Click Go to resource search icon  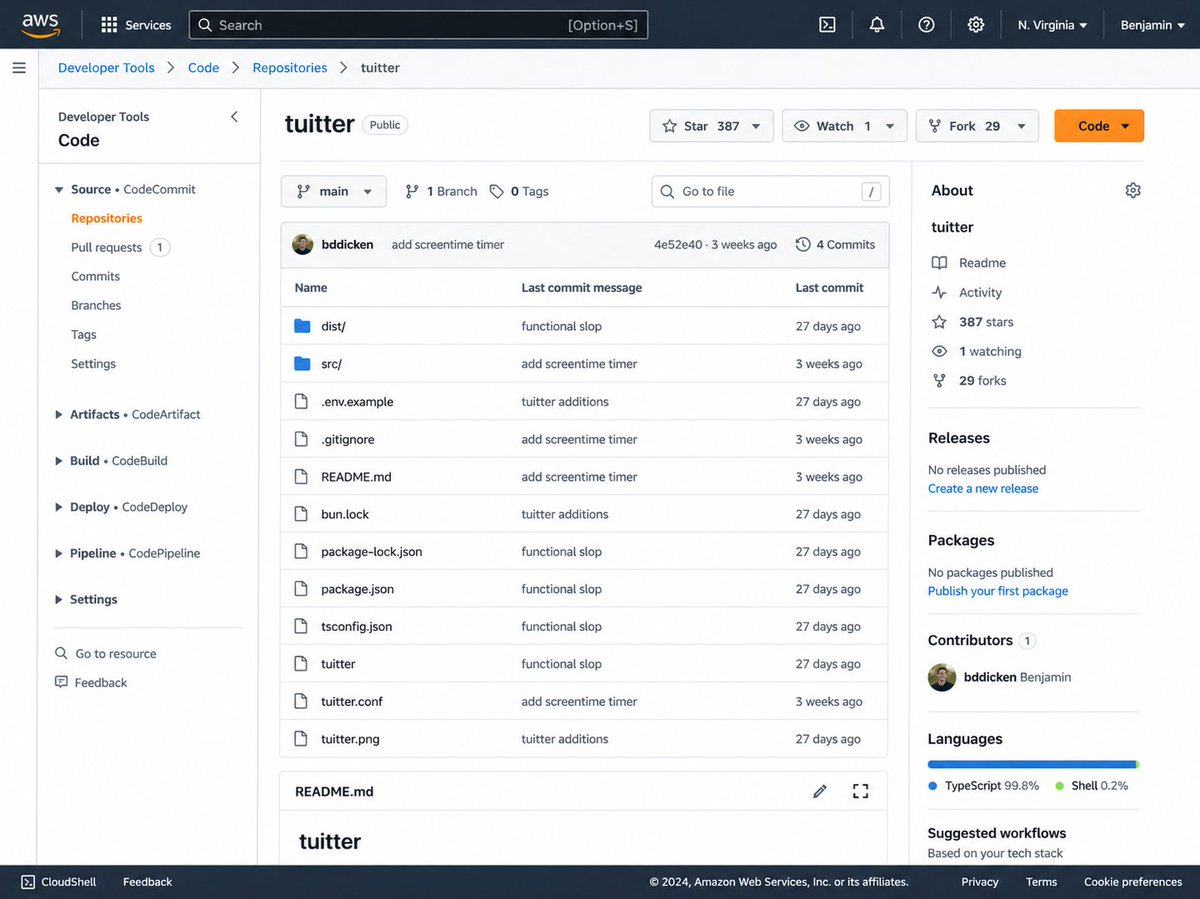click(x=62, y=654)
